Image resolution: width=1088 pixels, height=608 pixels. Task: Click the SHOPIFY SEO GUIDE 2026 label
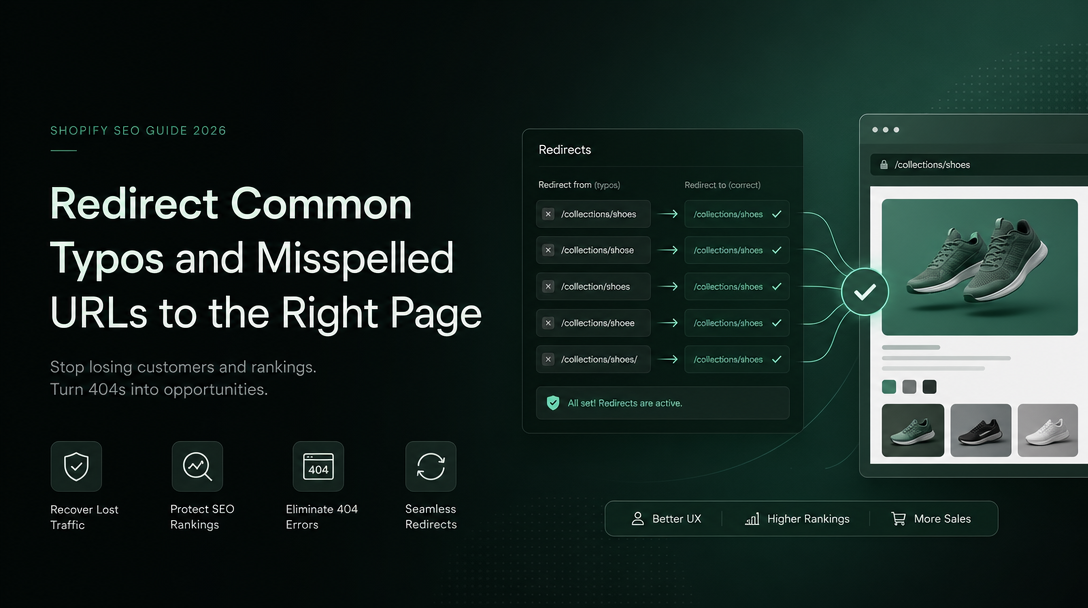click(x=138, y=130)
